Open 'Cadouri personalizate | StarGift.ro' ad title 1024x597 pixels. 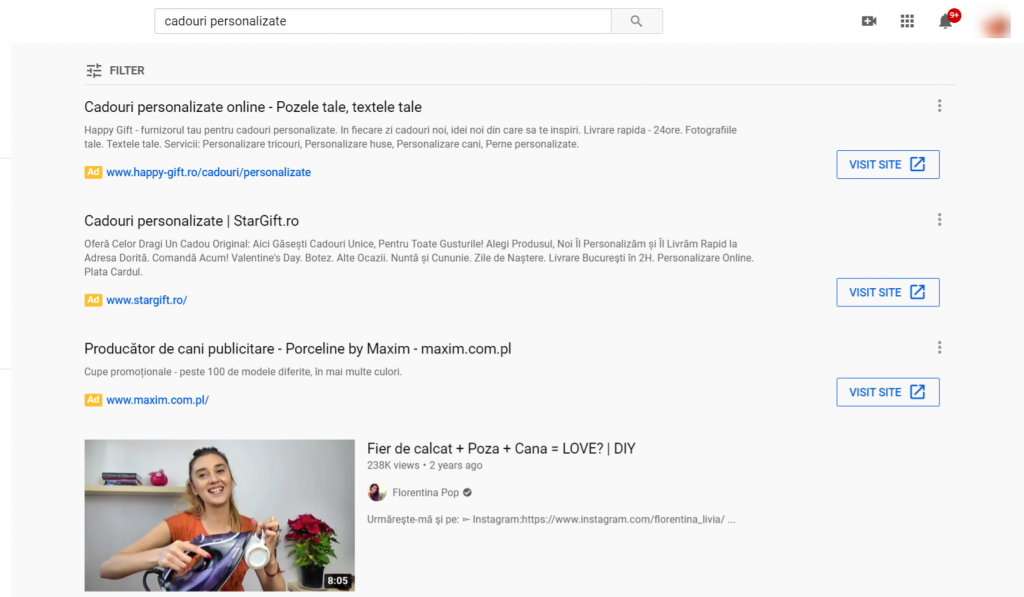[191, 221]
